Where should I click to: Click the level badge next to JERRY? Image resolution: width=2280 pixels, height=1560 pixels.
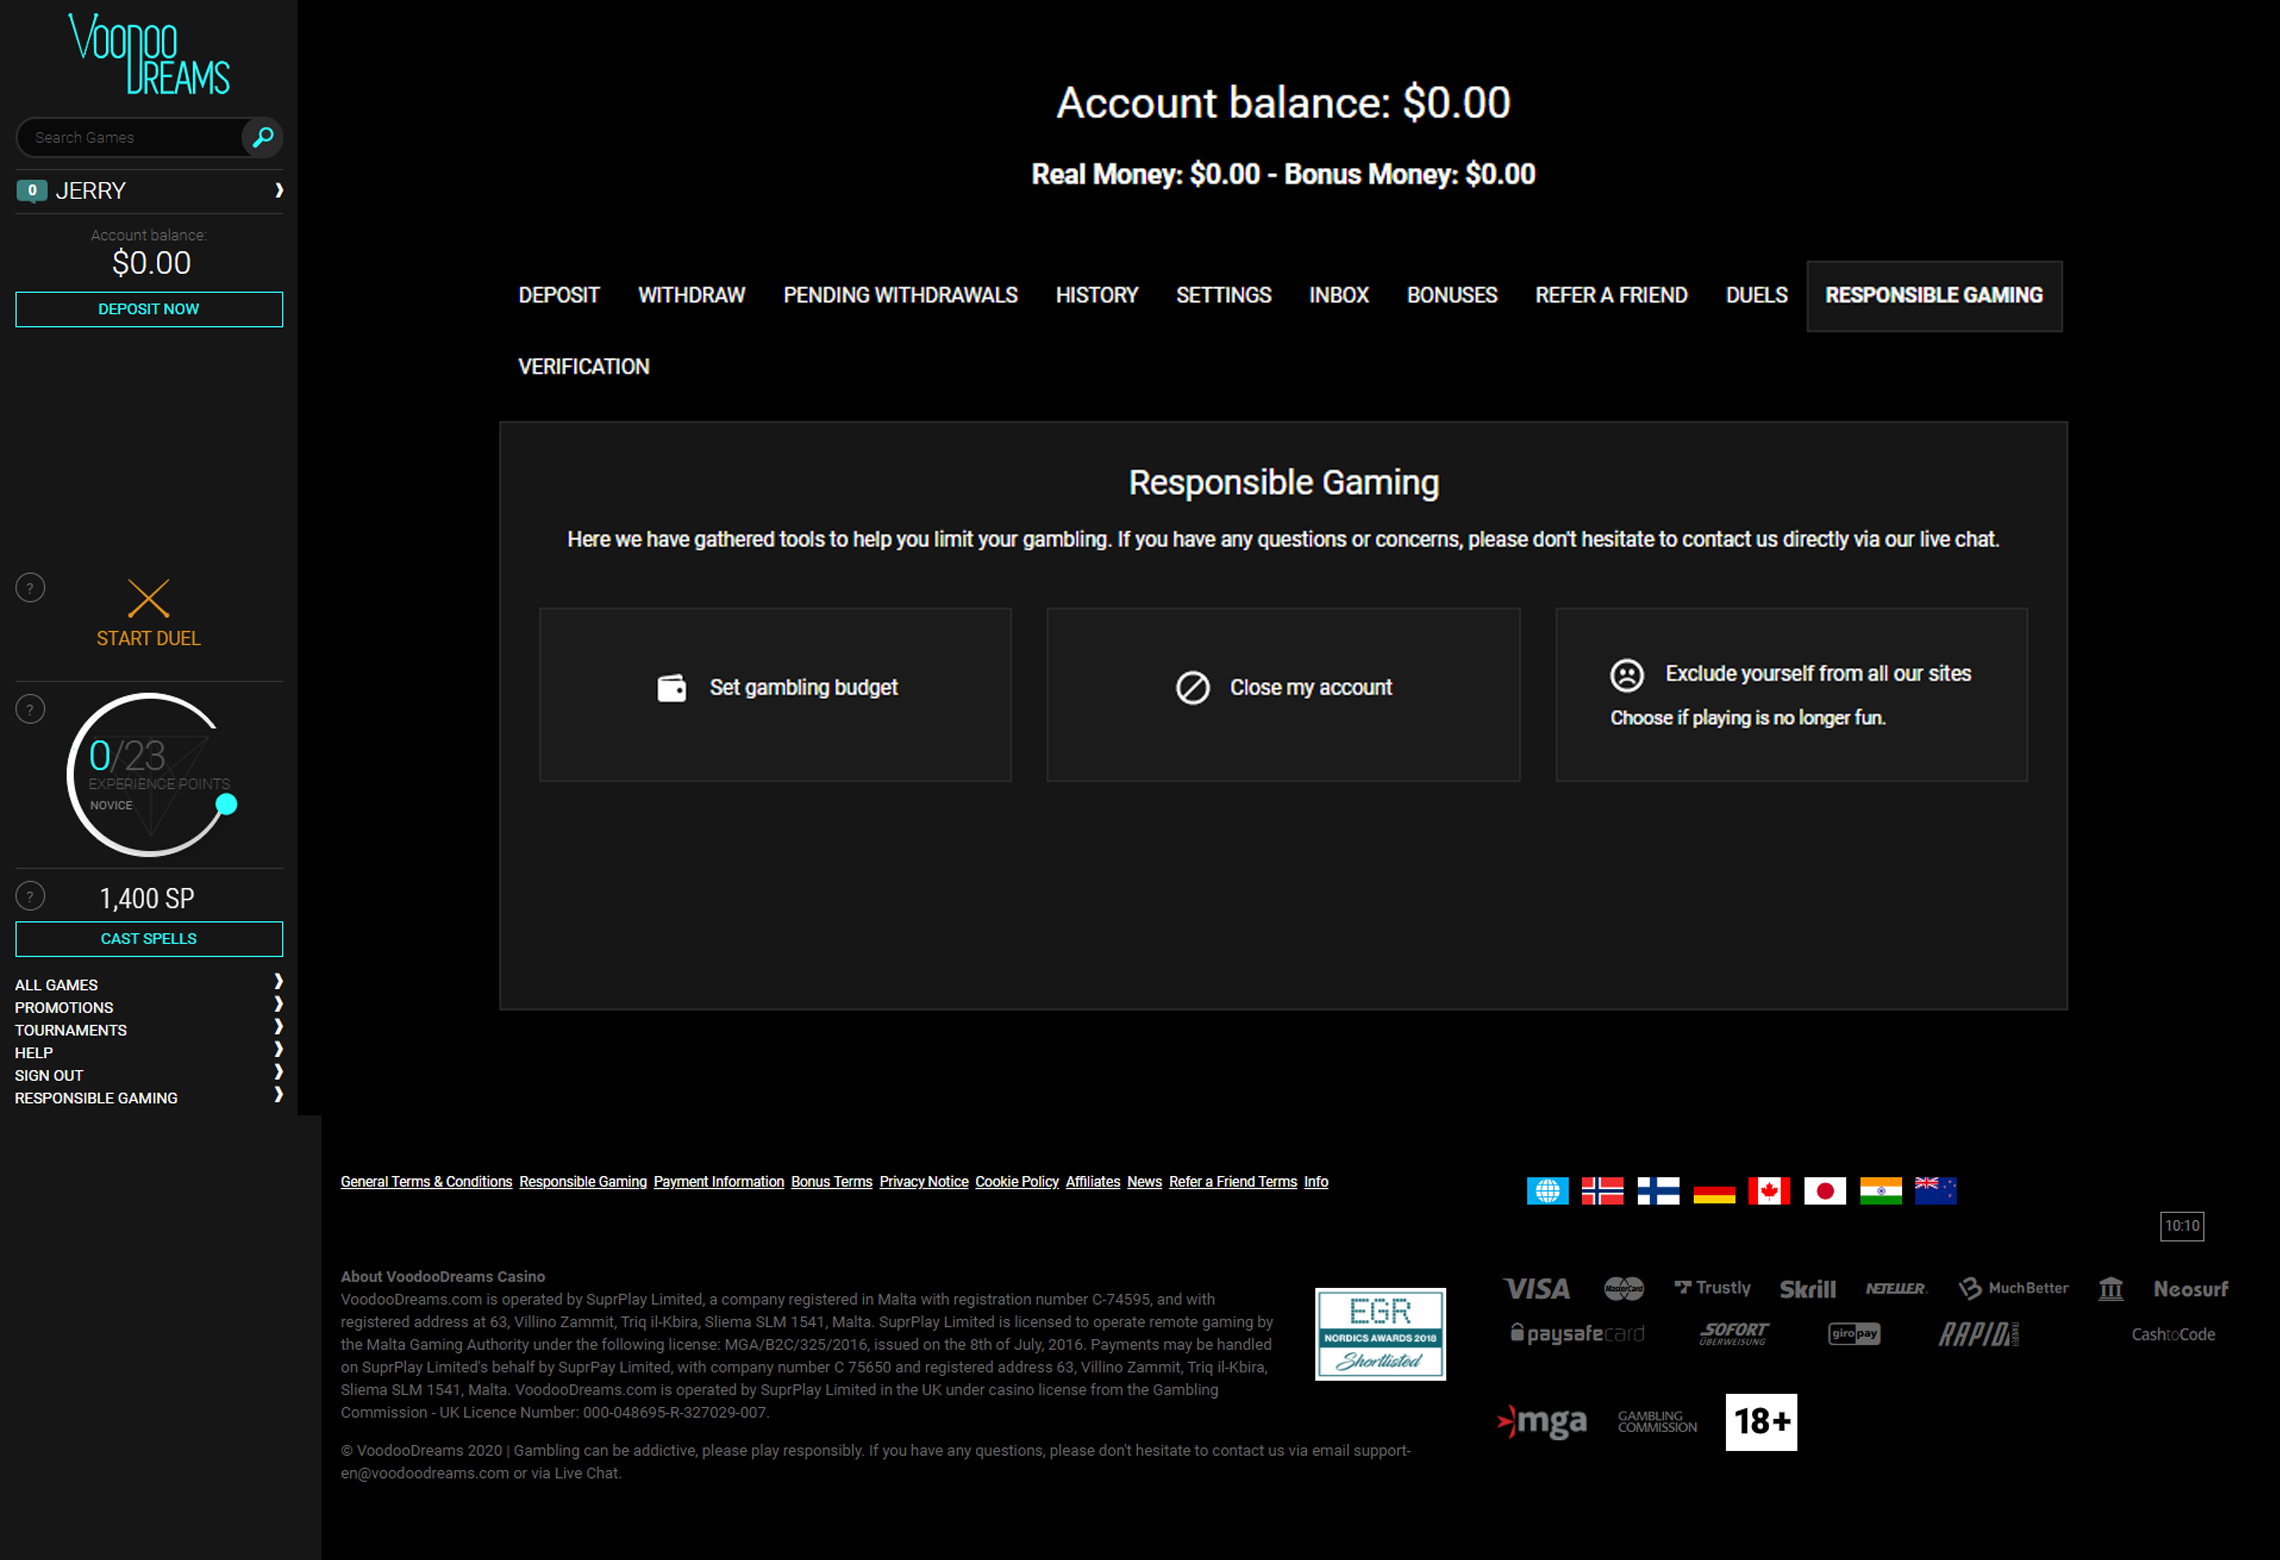[31, 190]
